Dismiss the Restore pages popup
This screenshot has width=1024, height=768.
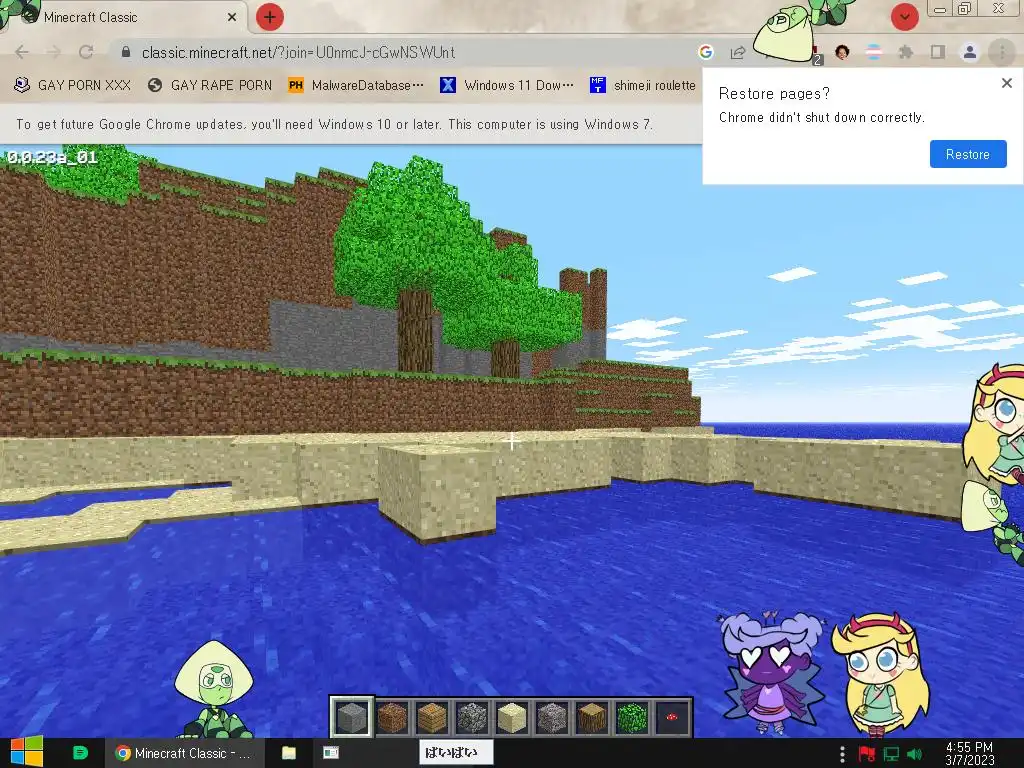(x=1006, y=83)
